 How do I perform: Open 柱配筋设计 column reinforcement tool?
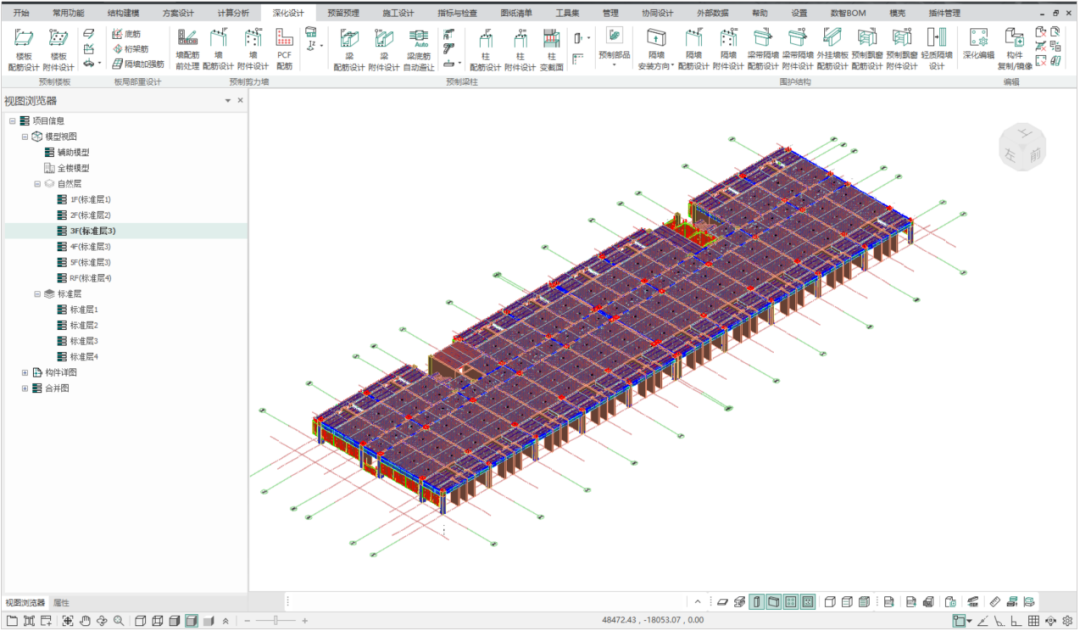coord(486,50)
